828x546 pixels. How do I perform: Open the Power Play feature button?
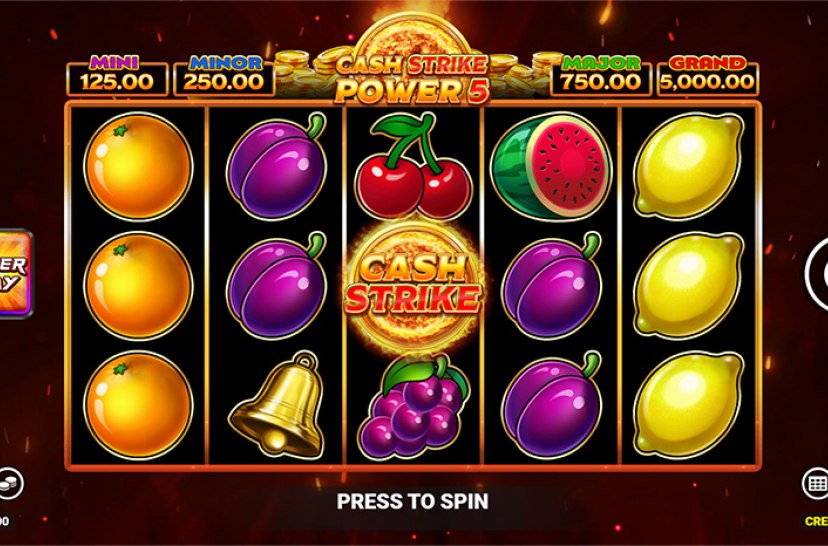tap(16, 274)
